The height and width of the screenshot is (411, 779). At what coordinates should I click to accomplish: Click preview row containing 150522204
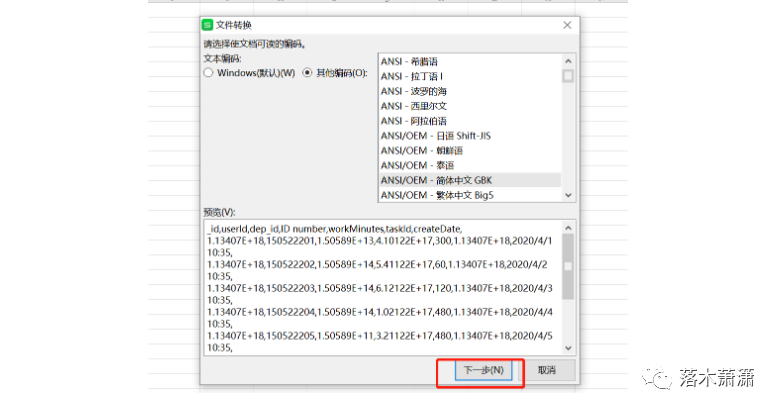click(x=380, y=318)
